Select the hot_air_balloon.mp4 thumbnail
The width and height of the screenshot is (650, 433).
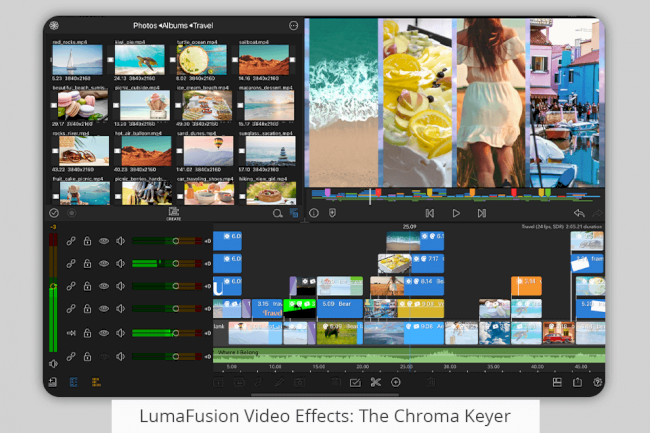point(146,151)
